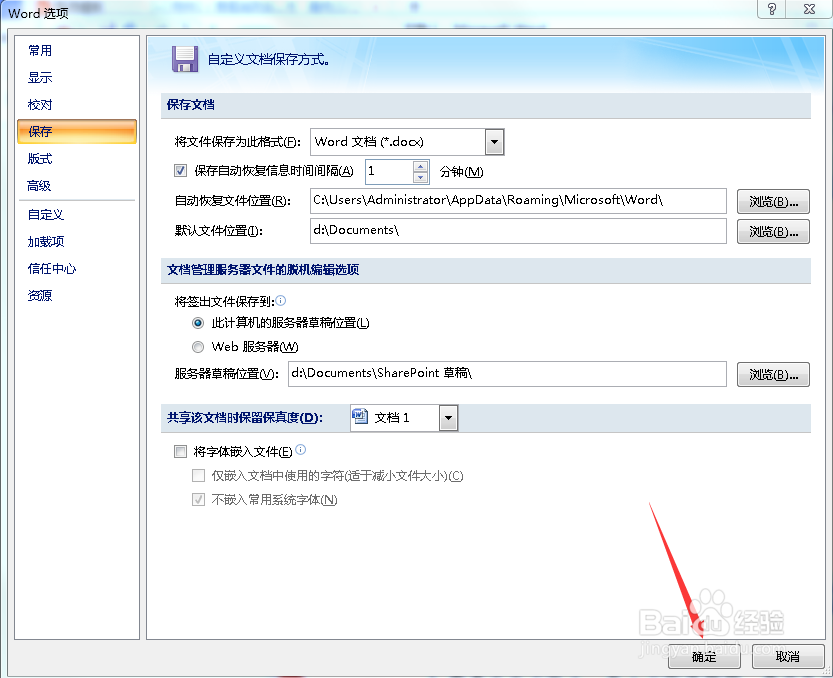Browse for the 服务器草稿位置 folder
Screen dimensions: 833x678
pos(773,375)
